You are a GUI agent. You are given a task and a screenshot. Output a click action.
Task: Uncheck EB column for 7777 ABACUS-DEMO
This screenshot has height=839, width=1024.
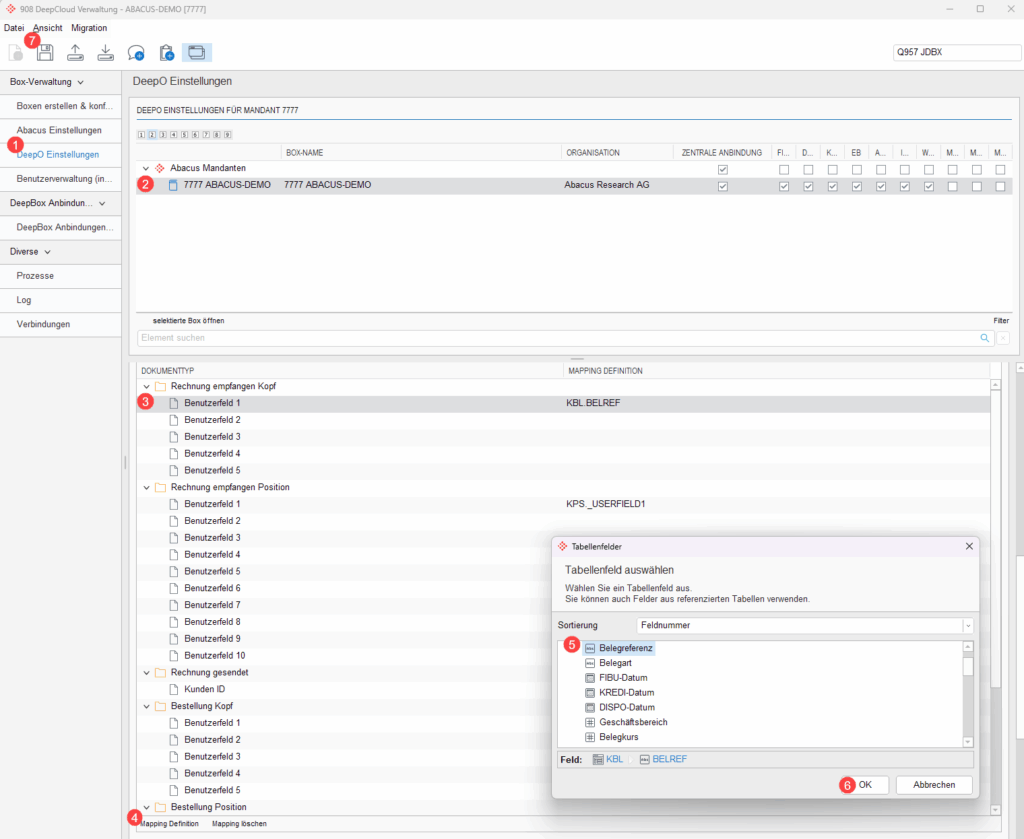click(856, 187)
